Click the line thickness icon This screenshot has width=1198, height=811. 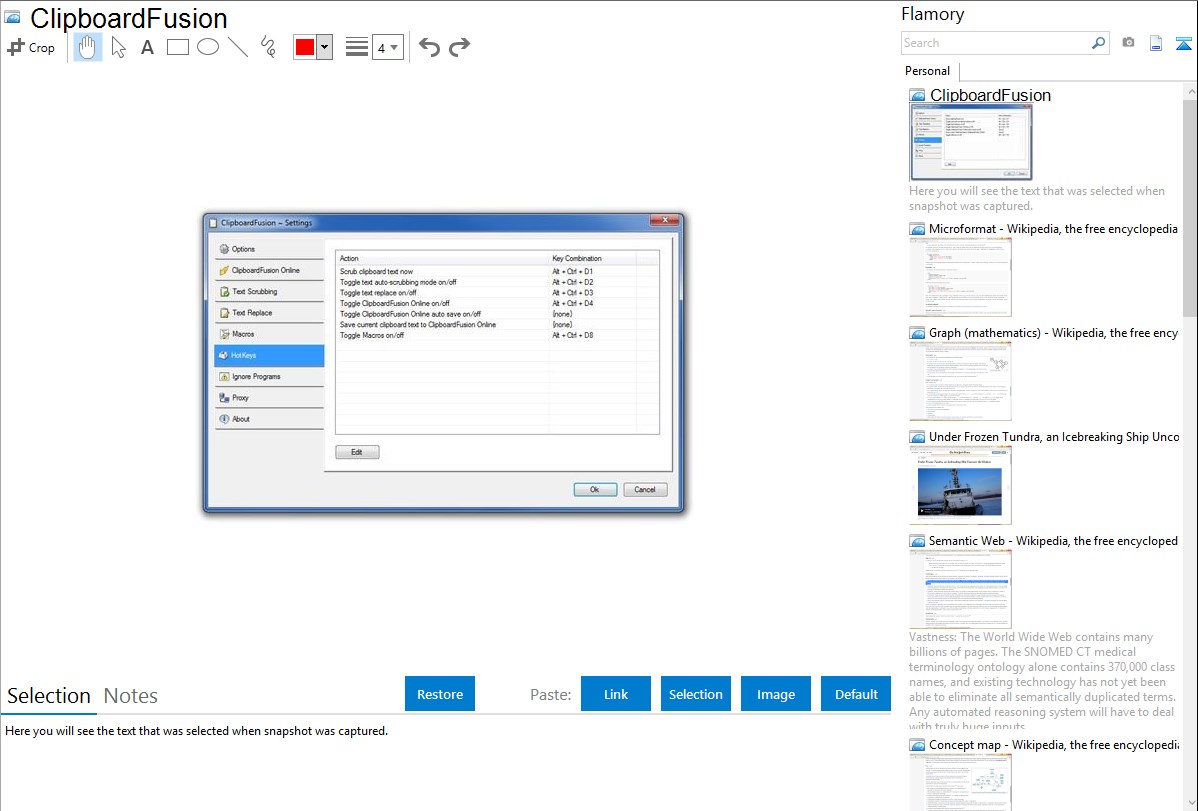pos(356,47)
